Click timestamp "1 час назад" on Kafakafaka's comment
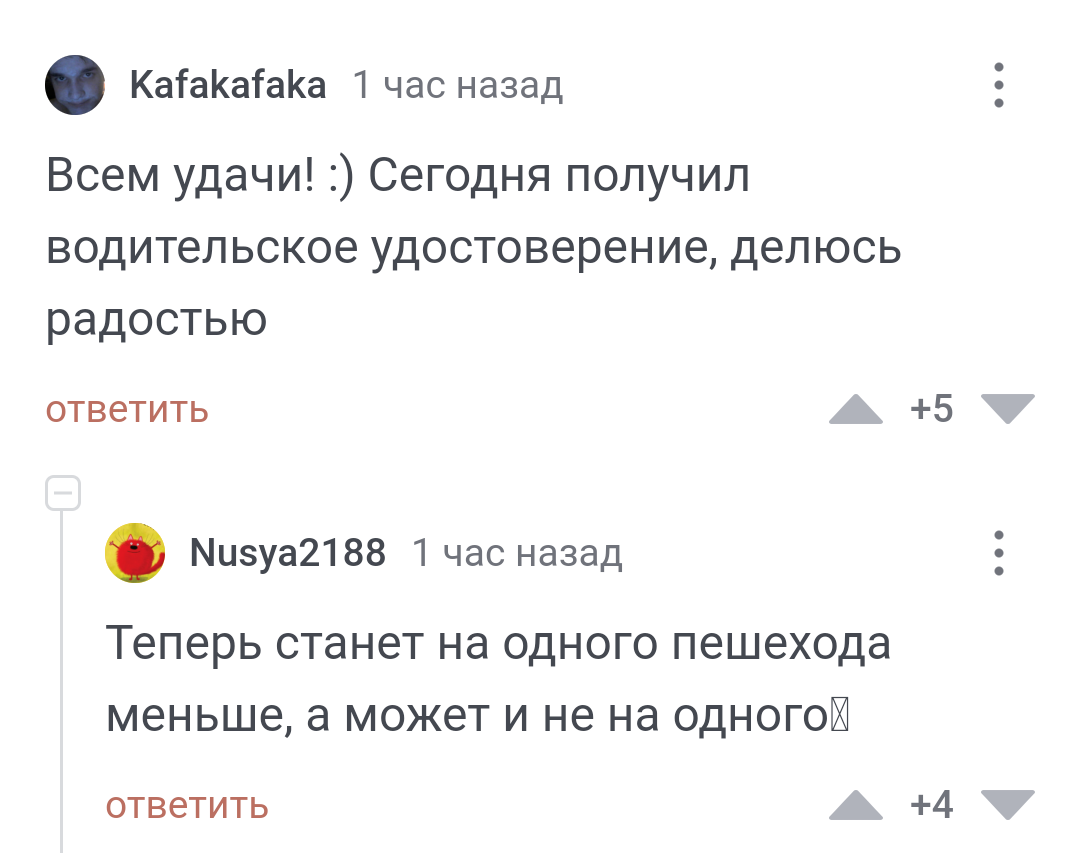Viewport: 1080px width, 853px height. [x=458, y=86]
